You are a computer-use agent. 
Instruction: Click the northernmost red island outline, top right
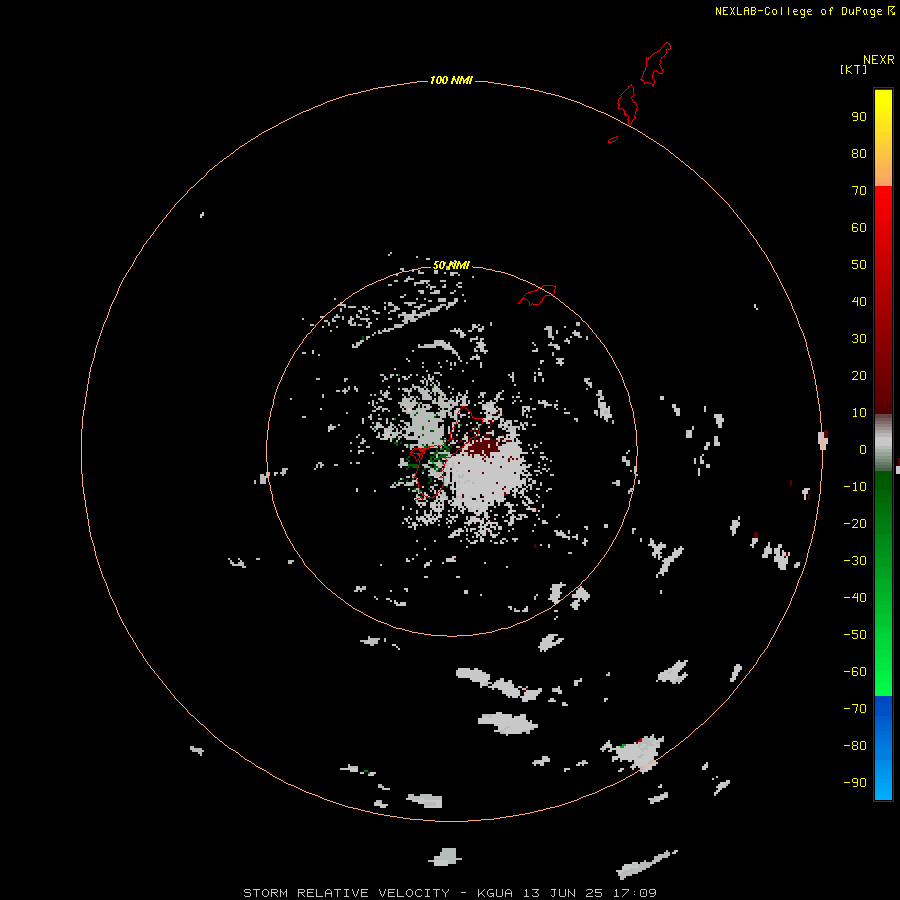655,64
